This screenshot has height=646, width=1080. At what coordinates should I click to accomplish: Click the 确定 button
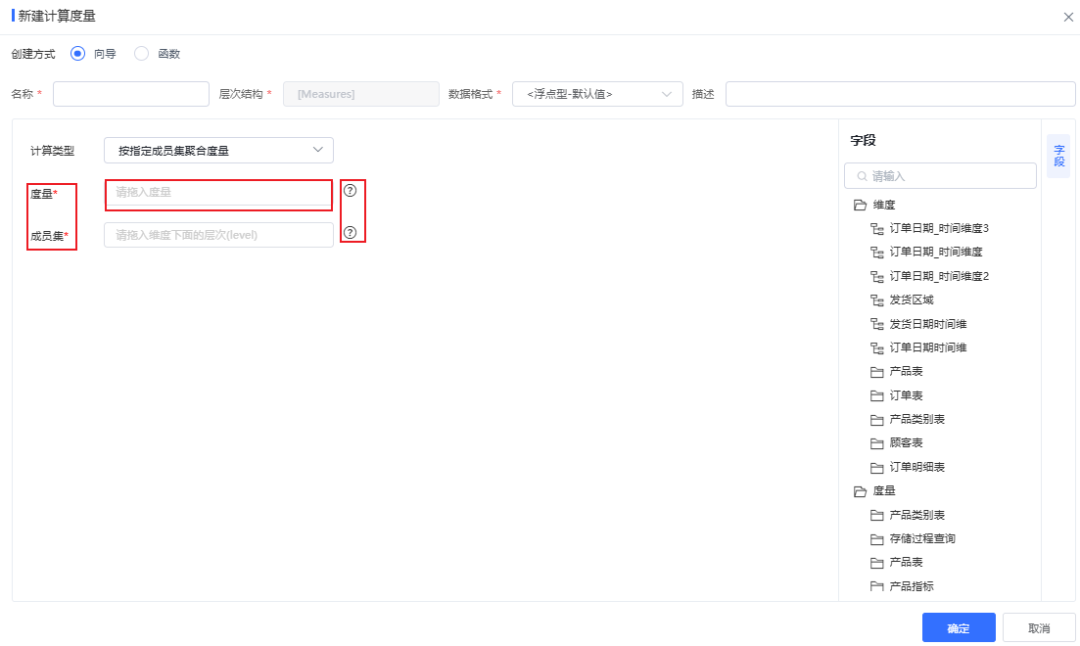pos(959,627)
